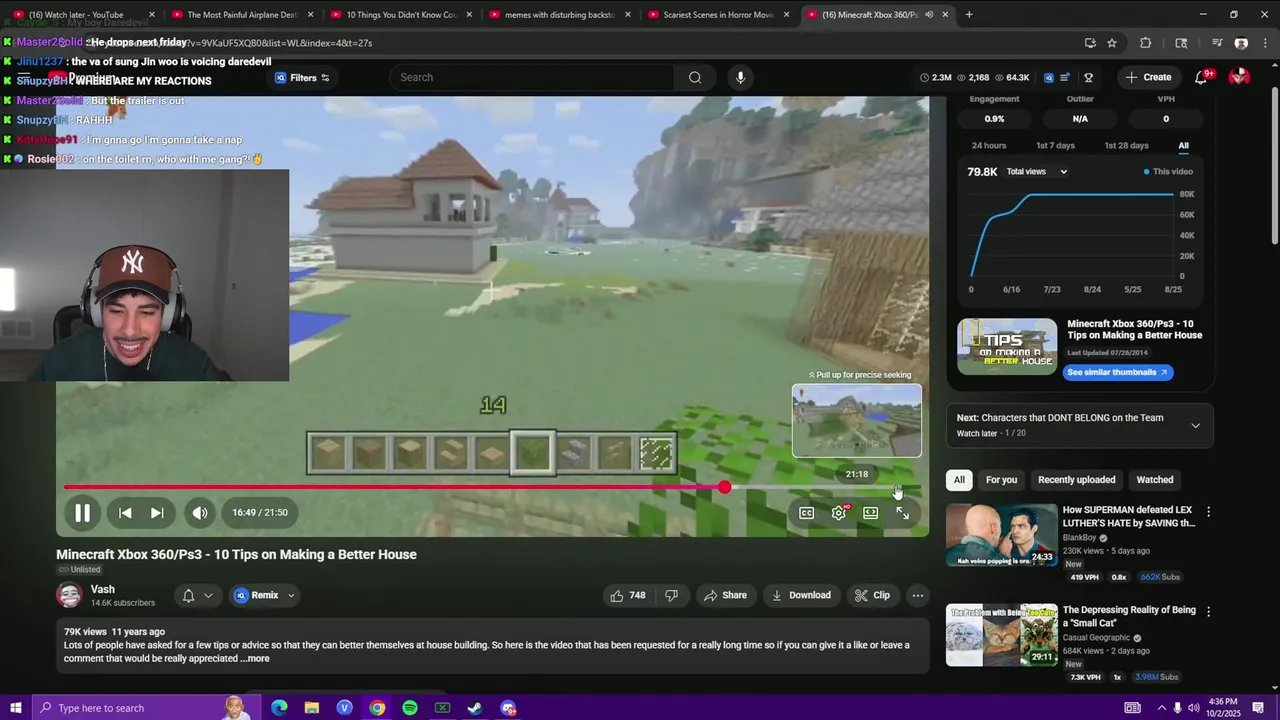Bookmark this page with the star icon
Image resolution: width=1280 pixels, height=720 pixels.
point(1112,43)
